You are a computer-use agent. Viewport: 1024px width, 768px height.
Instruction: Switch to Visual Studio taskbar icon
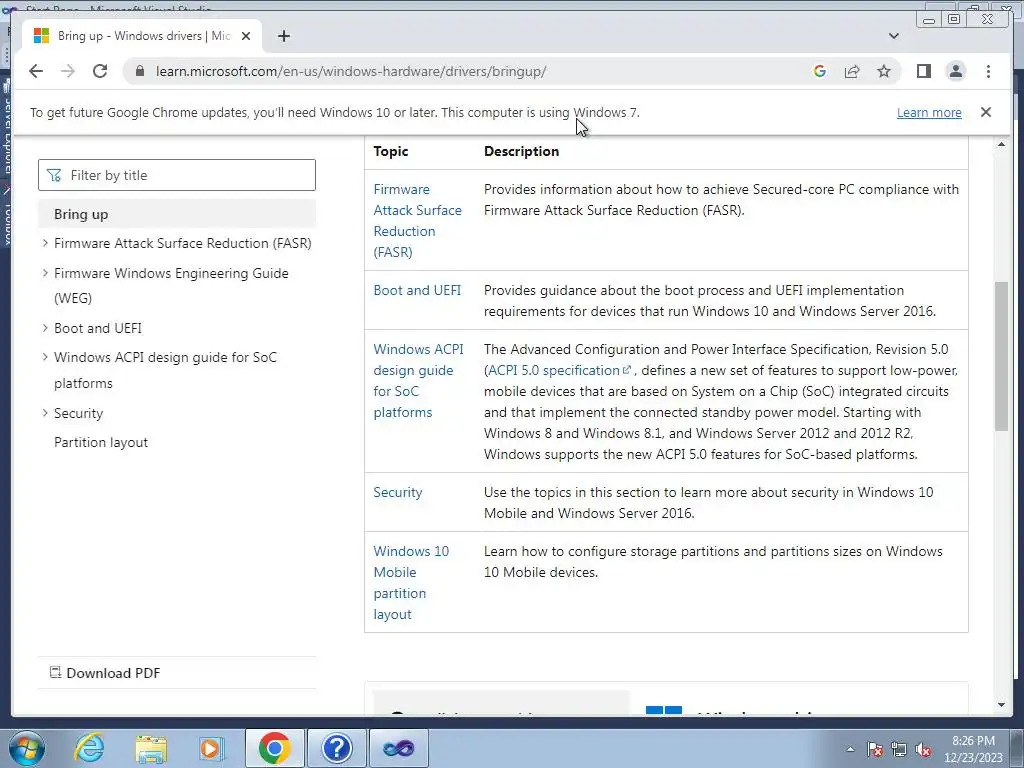click(399, 748)
